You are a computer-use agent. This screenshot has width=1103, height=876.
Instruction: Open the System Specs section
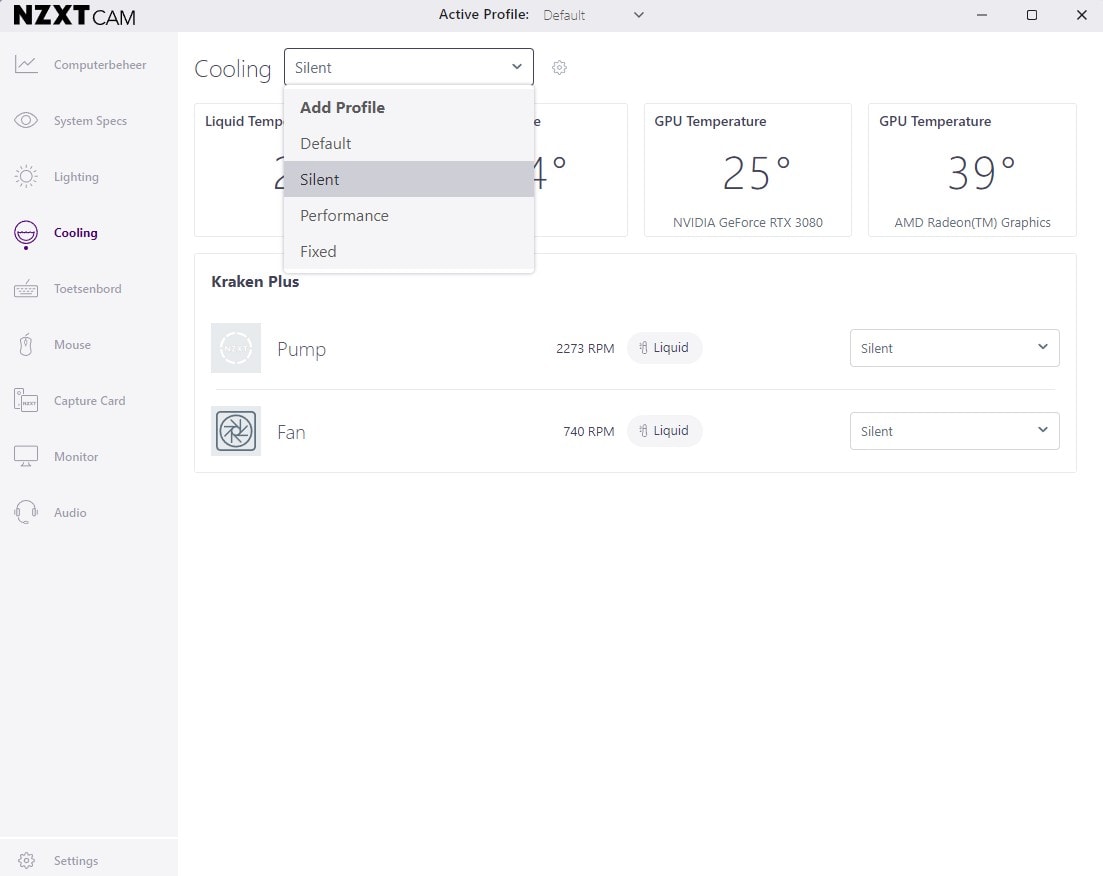90,120
